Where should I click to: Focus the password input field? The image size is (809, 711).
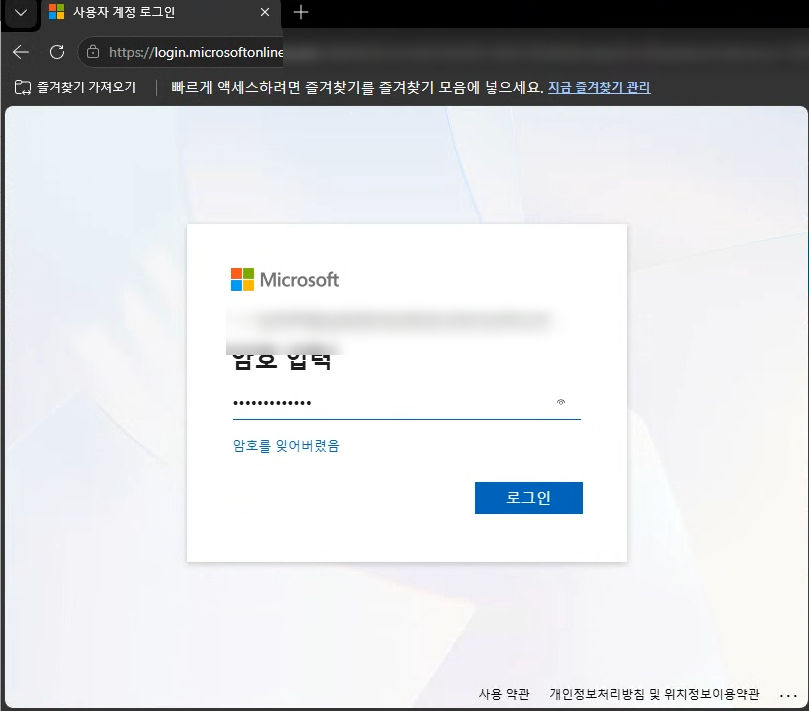coord(407,403)
